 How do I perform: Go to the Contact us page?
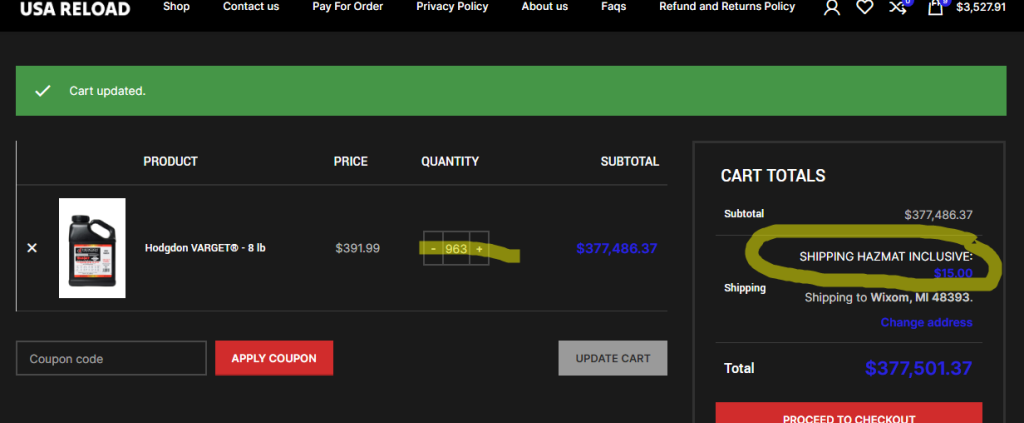pyautogui.click(x=251, y=7)
